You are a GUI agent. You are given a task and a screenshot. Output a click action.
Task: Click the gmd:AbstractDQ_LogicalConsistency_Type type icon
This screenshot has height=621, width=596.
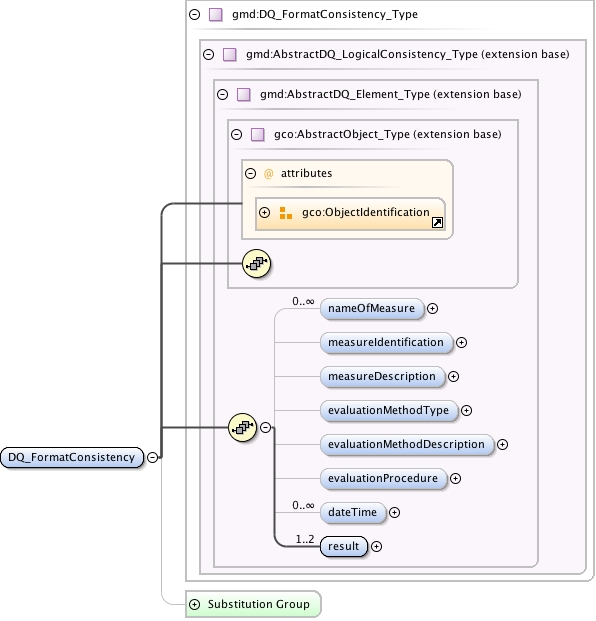pyautogui.click(x=230, y=54)
